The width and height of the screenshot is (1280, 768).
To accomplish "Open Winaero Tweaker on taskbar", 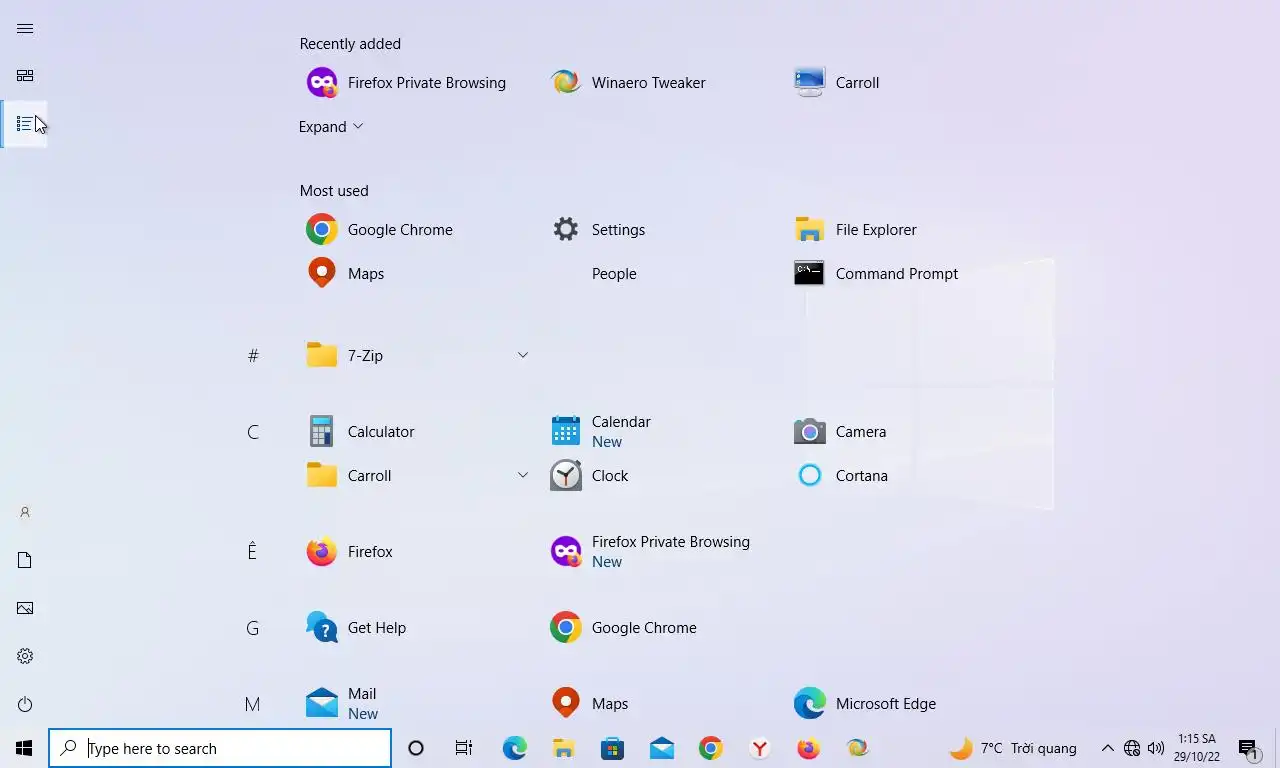I will (x=857, y=748).
